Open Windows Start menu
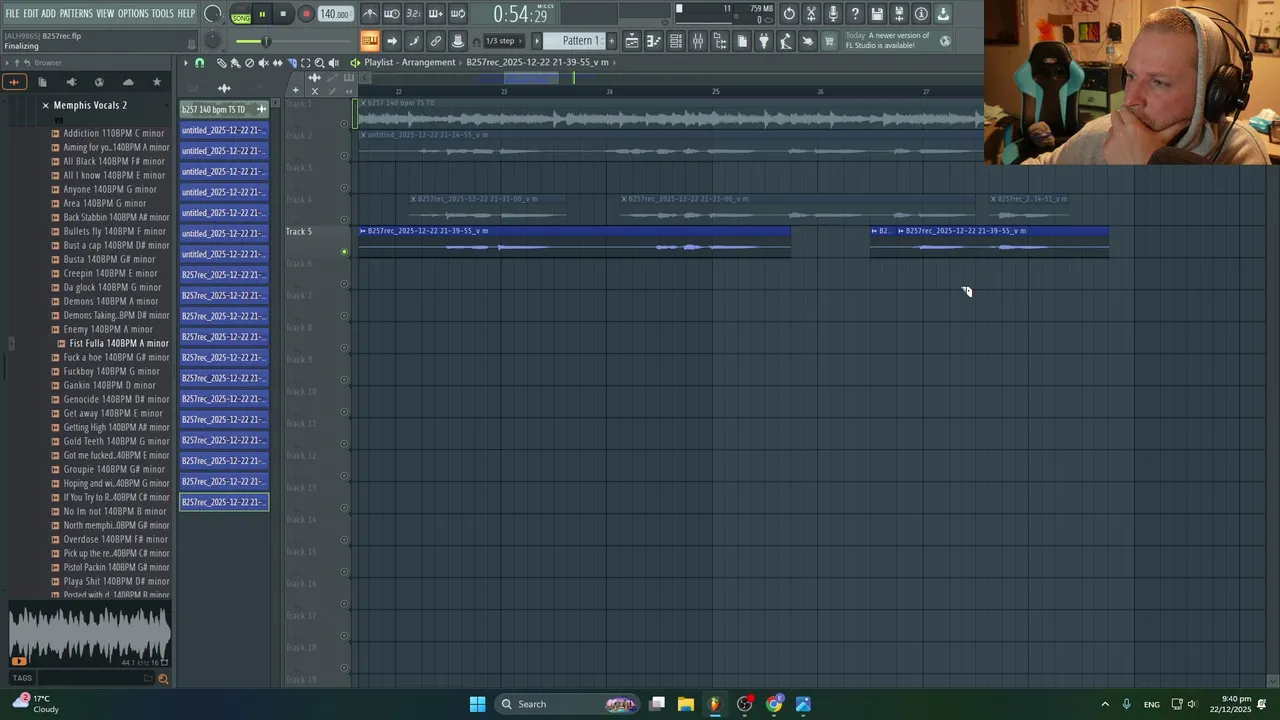Viewport: 1280px width, 720px height. coord(478,704)
